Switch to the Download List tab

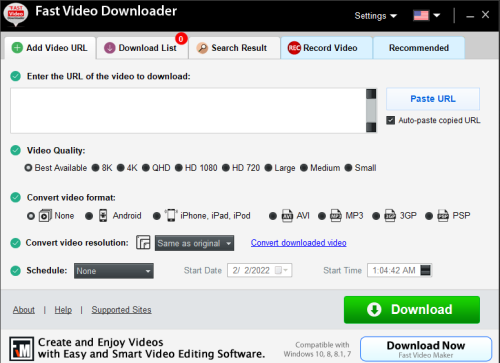[142, 48]
